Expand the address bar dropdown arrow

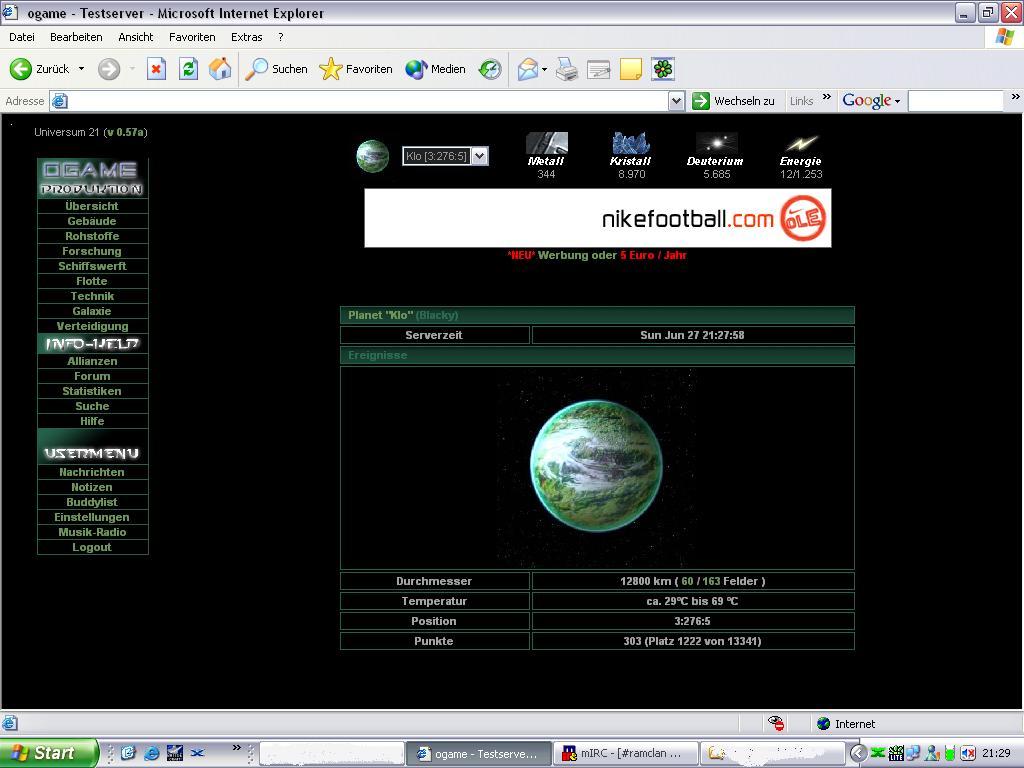click(676, 101)
